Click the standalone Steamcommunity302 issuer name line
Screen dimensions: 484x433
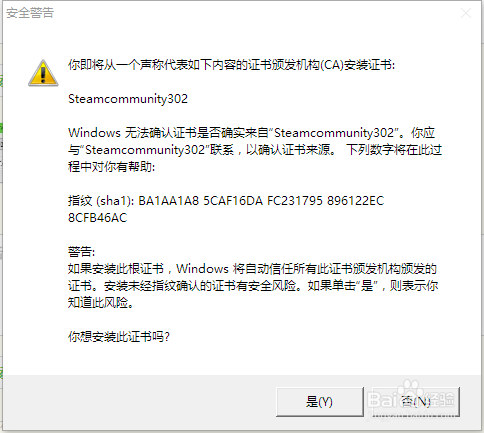pyautogui.click(x=128, y=99)
